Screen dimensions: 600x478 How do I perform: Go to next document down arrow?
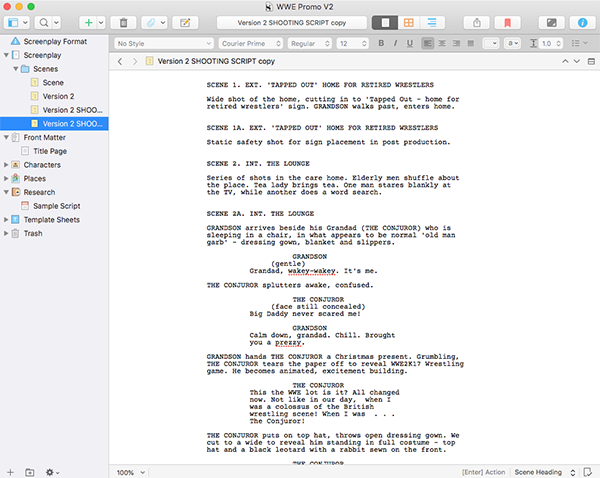pyautogui.click(x=577, y=61)
